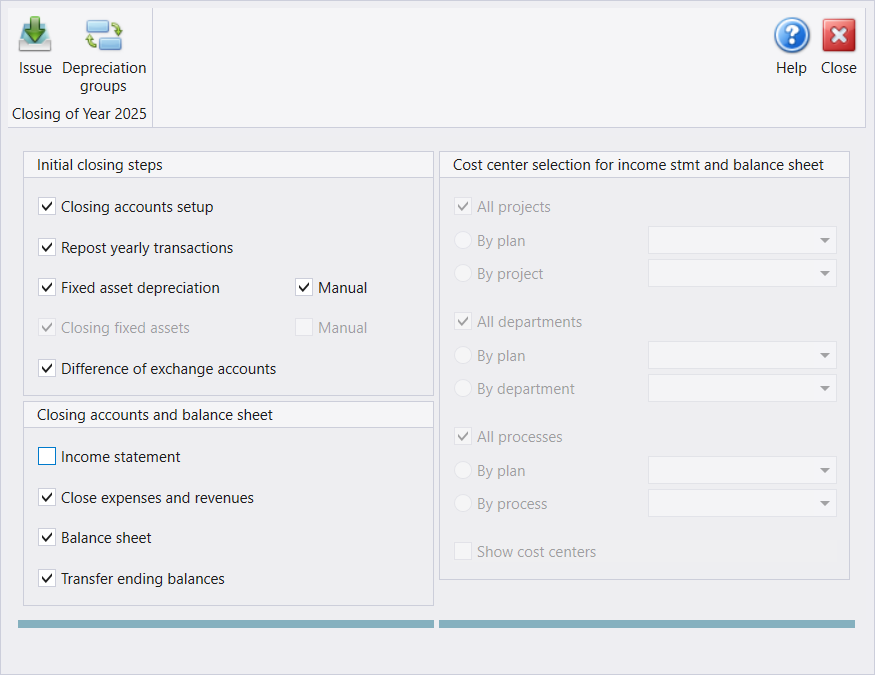The image size is (875, 675).
Task: Open the By project dropdown
Action: [742, 273]
